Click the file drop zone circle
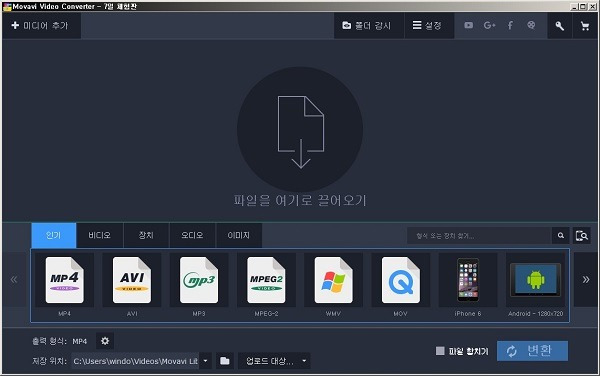 coord(300,129)
